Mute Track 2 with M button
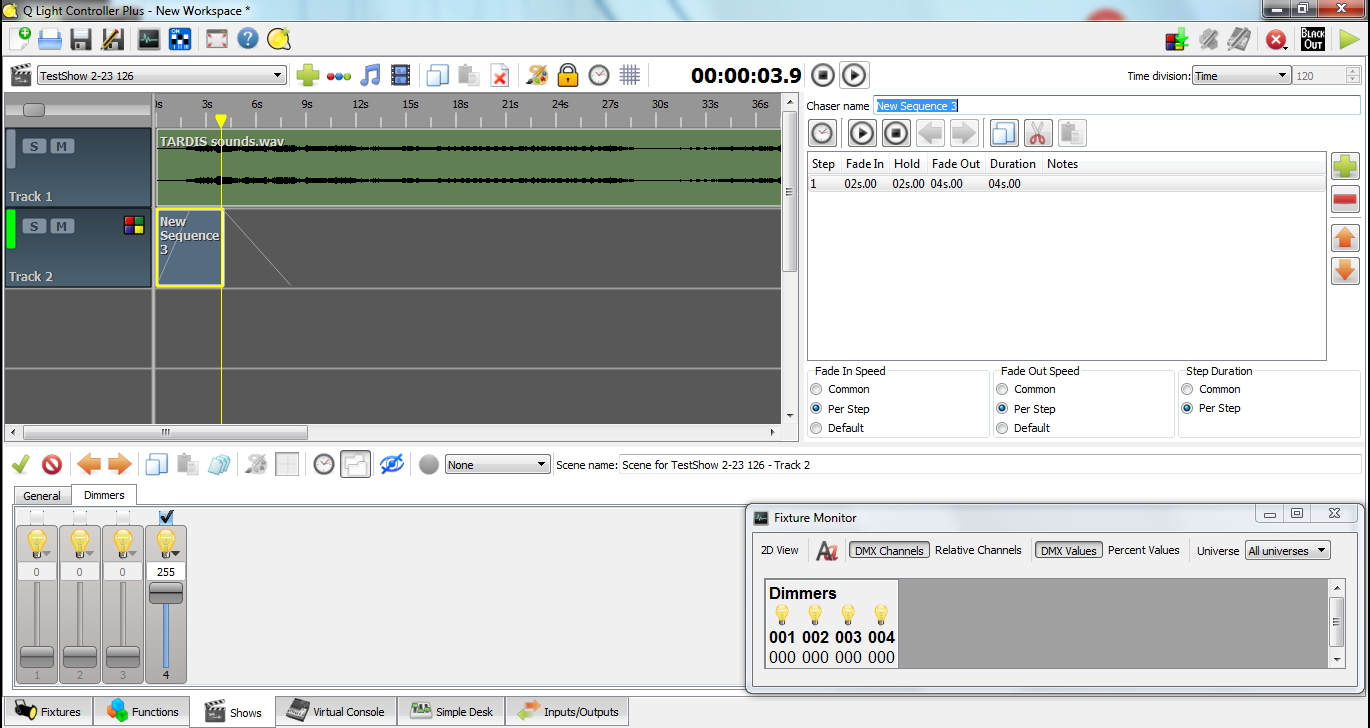The width and height of the screenshot is (1370, 728). point(62,226)
